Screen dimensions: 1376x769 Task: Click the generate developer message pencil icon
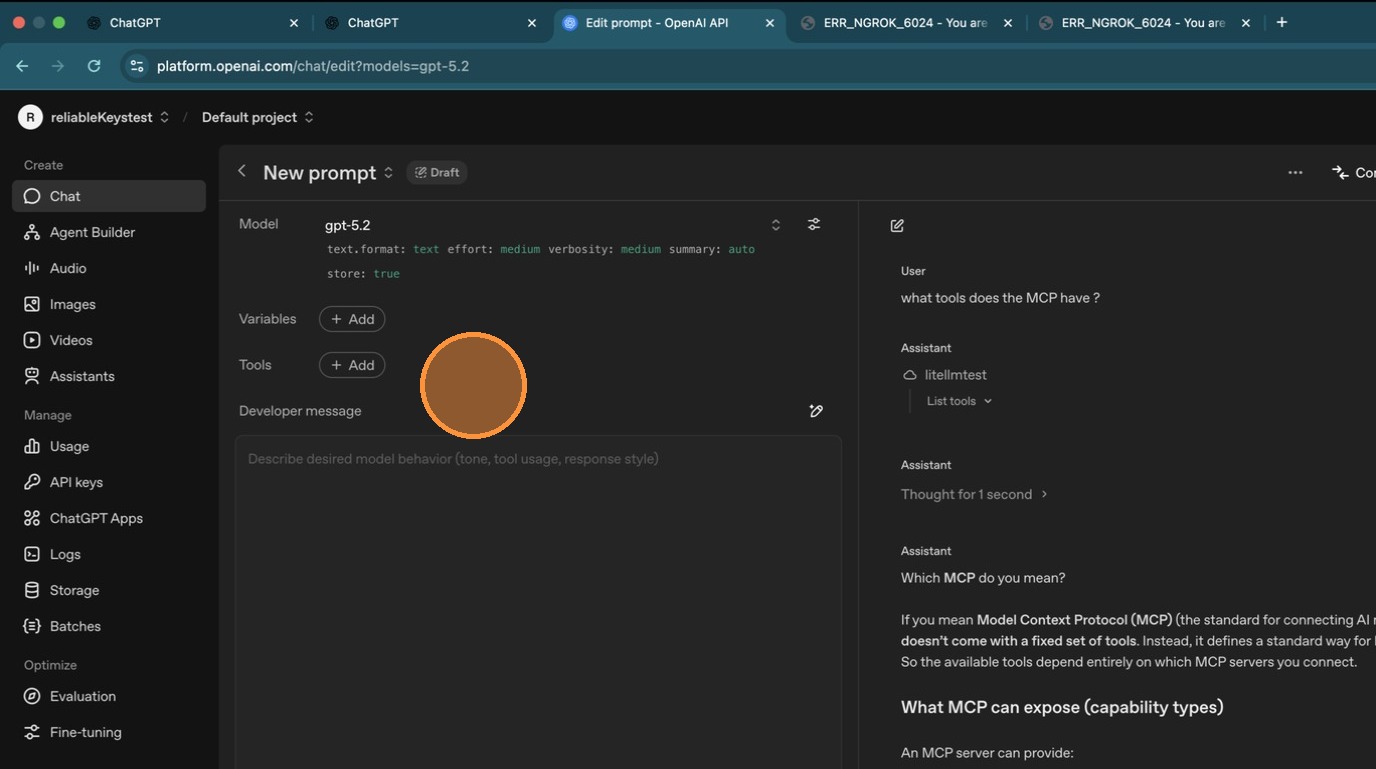tap(816, 411)
